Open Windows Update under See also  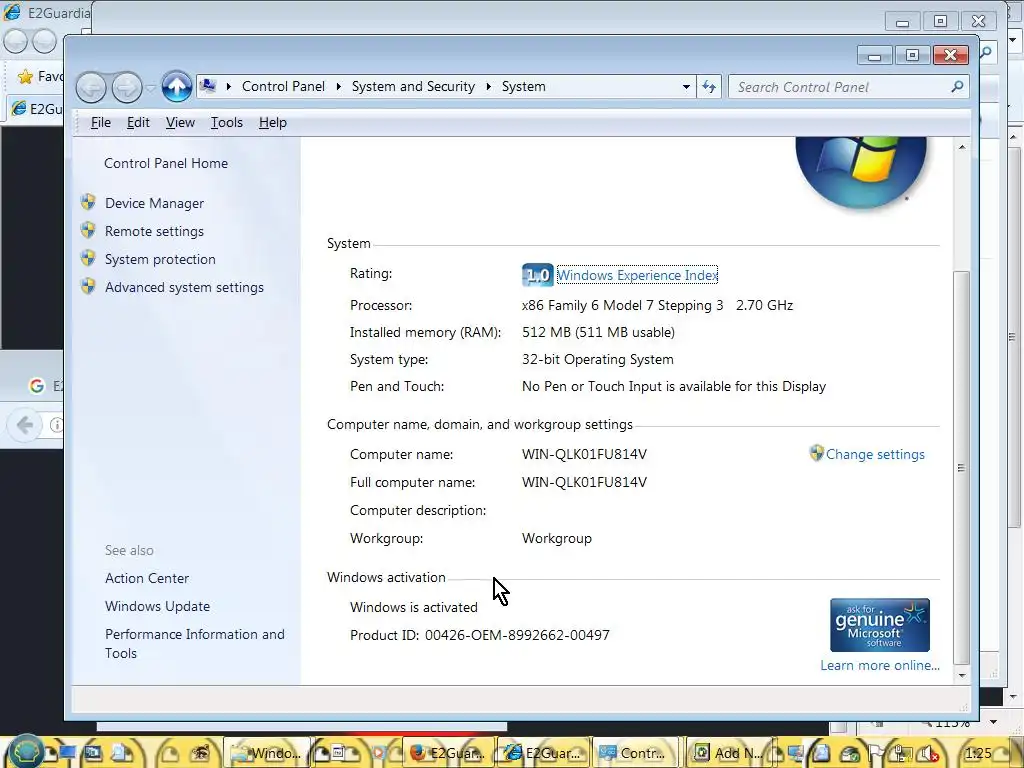(157, 606)
